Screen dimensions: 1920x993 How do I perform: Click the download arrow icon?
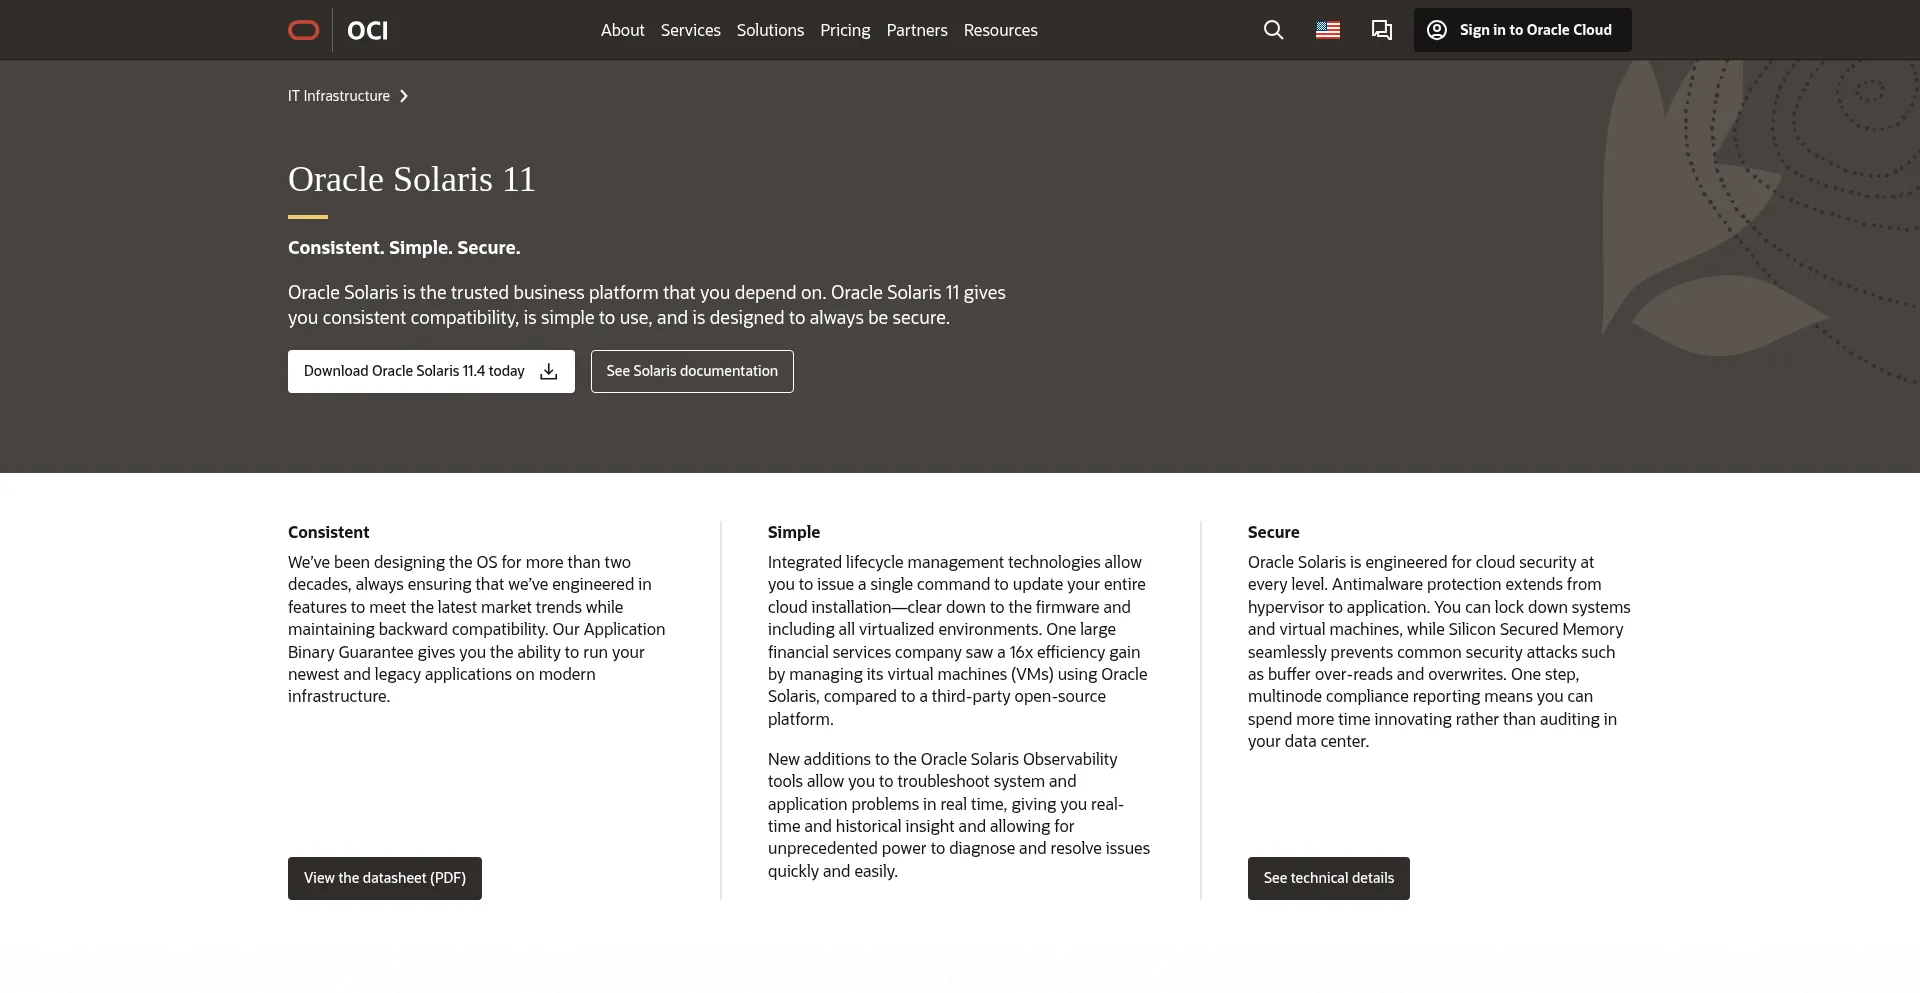coord(549,372)
